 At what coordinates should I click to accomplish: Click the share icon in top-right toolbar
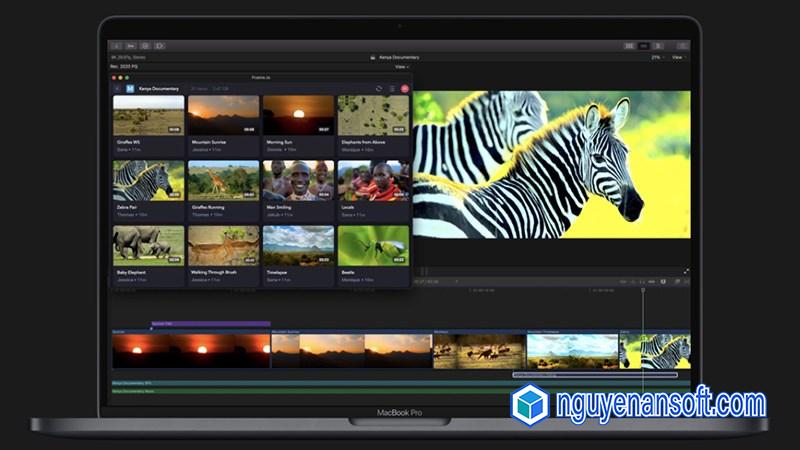pyautogui.click(x=682, y=46)
